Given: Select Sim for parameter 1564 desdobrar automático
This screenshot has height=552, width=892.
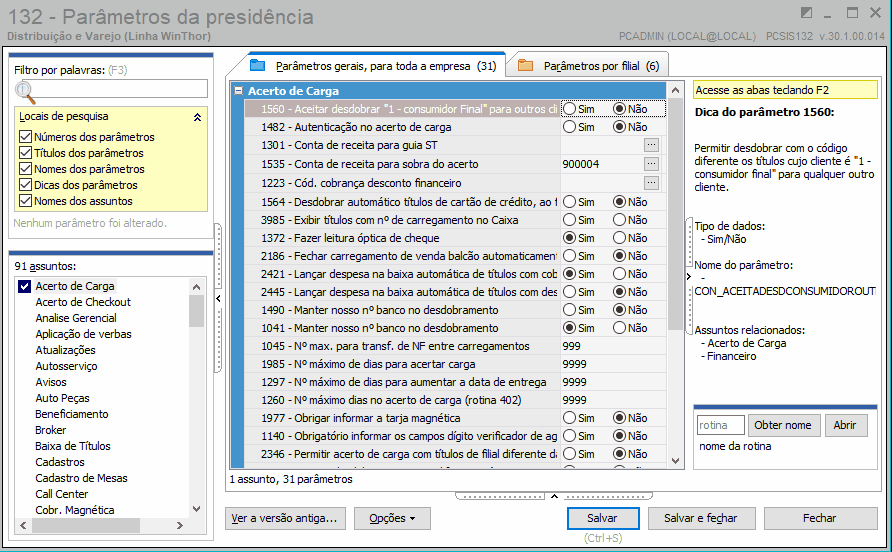Looking at the screenshot, I should (x=569, y=202).
